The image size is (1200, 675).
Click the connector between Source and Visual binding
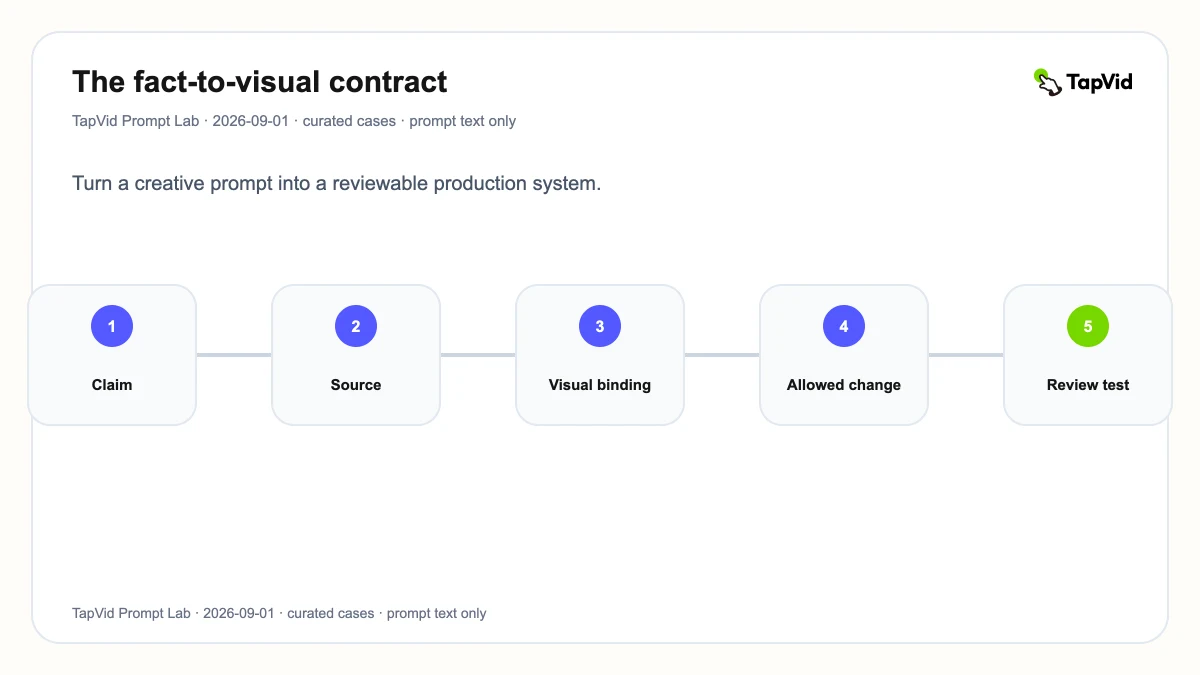[x=478, y=355]
